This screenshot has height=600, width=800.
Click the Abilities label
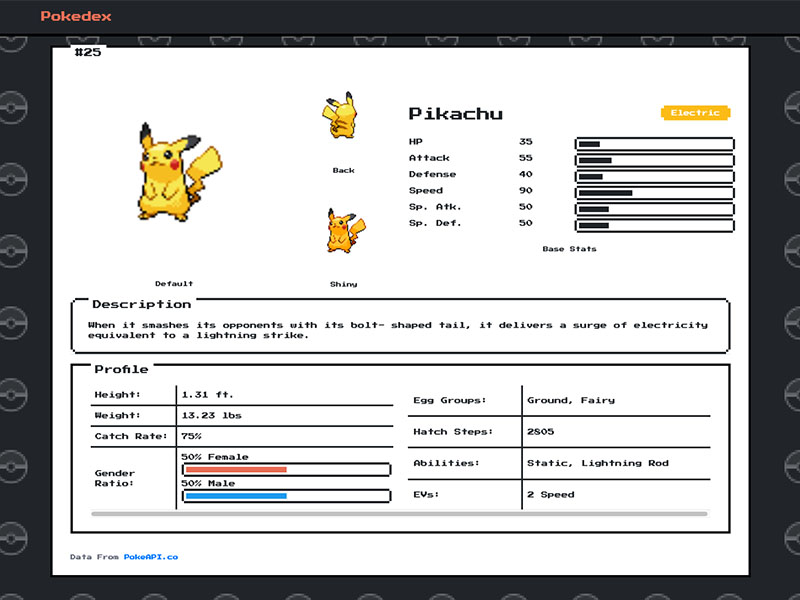tap(446, 463)
